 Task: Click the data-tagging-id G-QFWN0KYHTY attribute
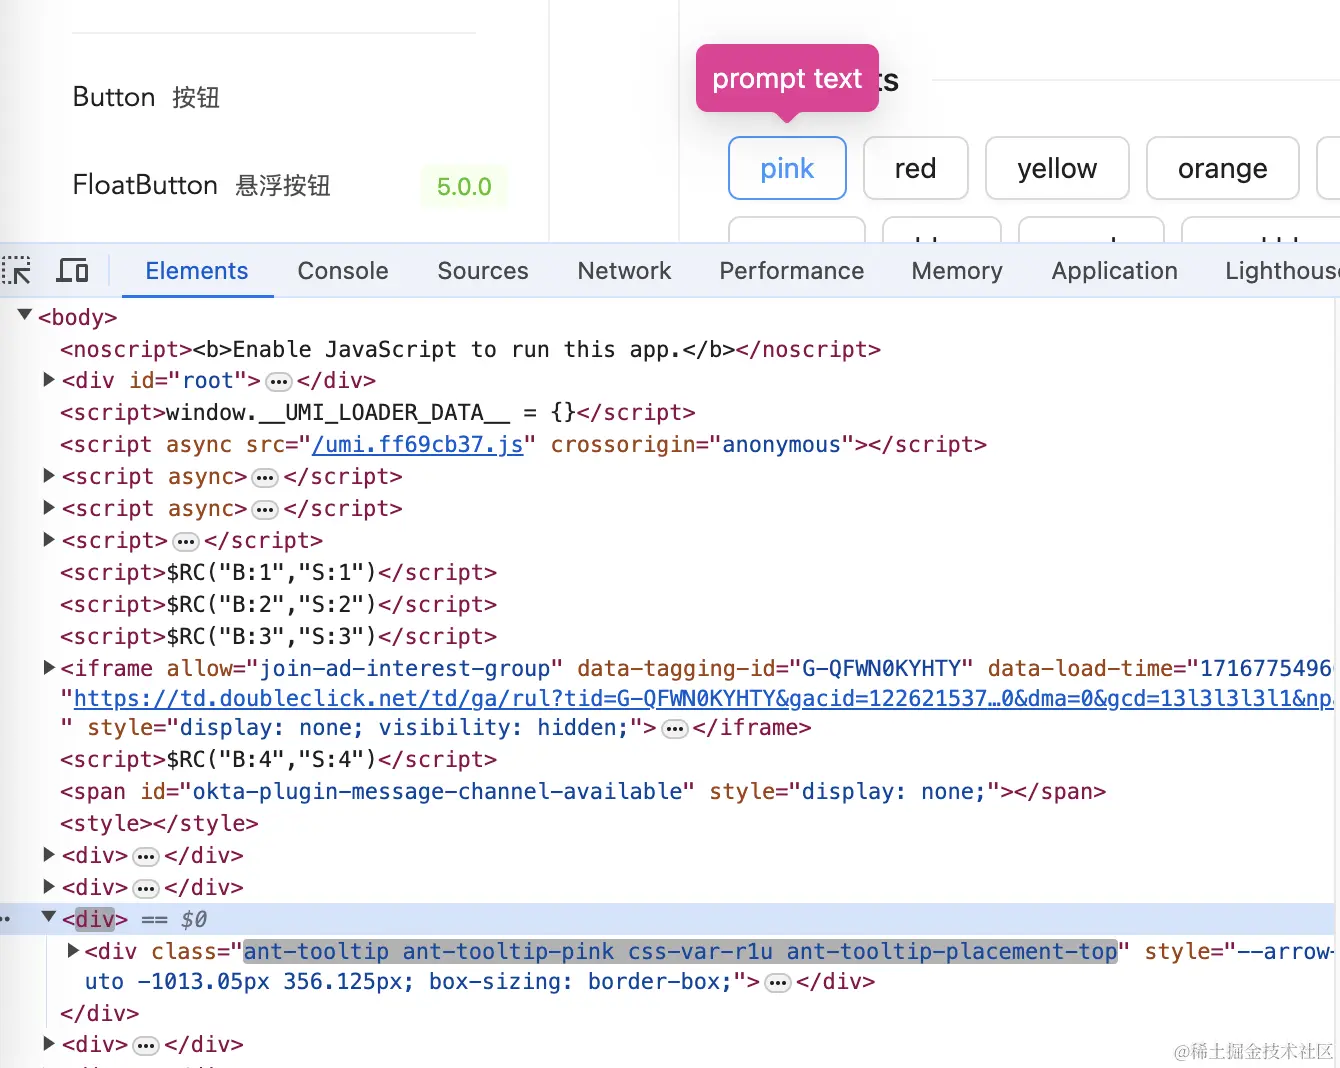[x=775, y=668]
